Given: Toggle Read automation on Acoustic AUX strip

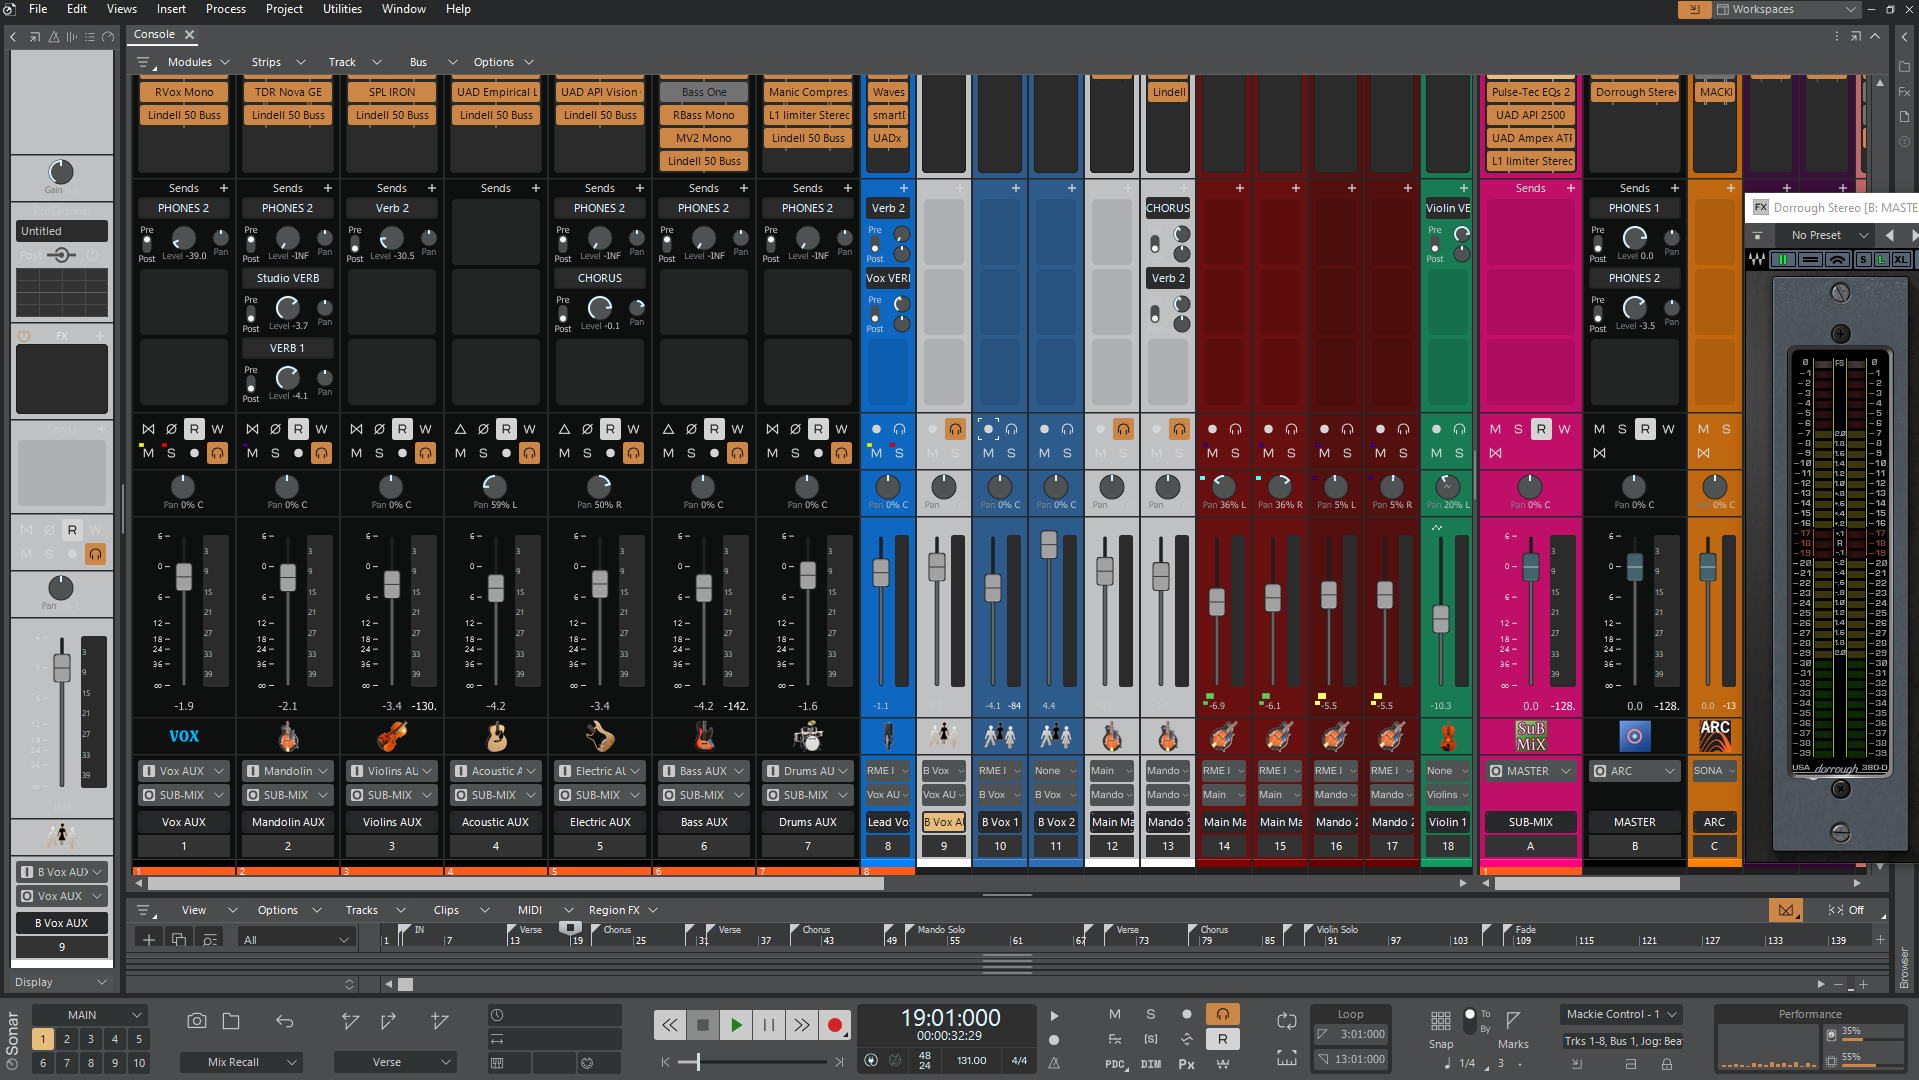Looking at the screenshot, I should 506,429.
